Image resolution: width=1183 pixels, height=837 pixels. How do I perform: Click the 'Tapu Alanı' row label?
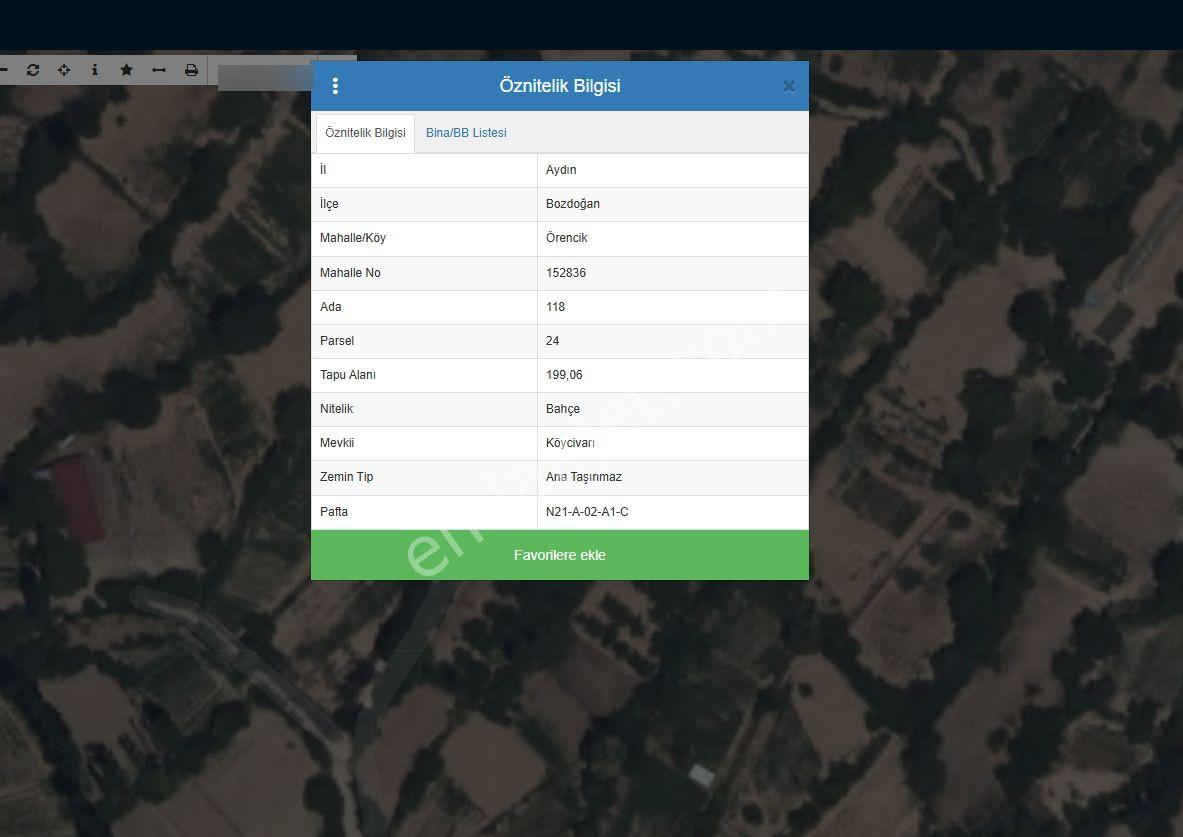click(x=348, y=374)
